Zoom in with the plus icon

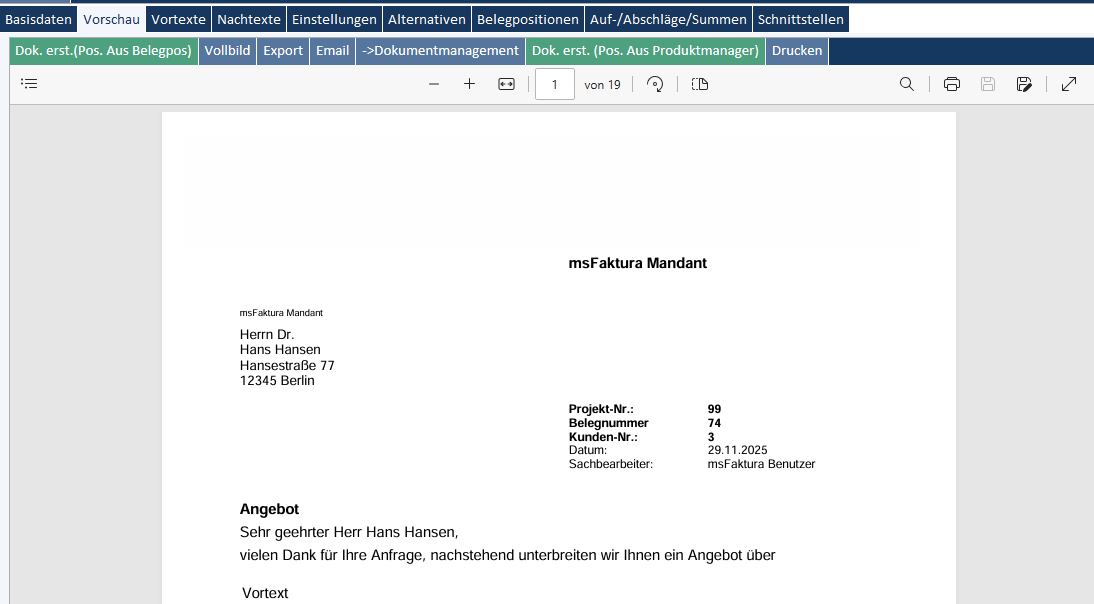coord(469,84)
